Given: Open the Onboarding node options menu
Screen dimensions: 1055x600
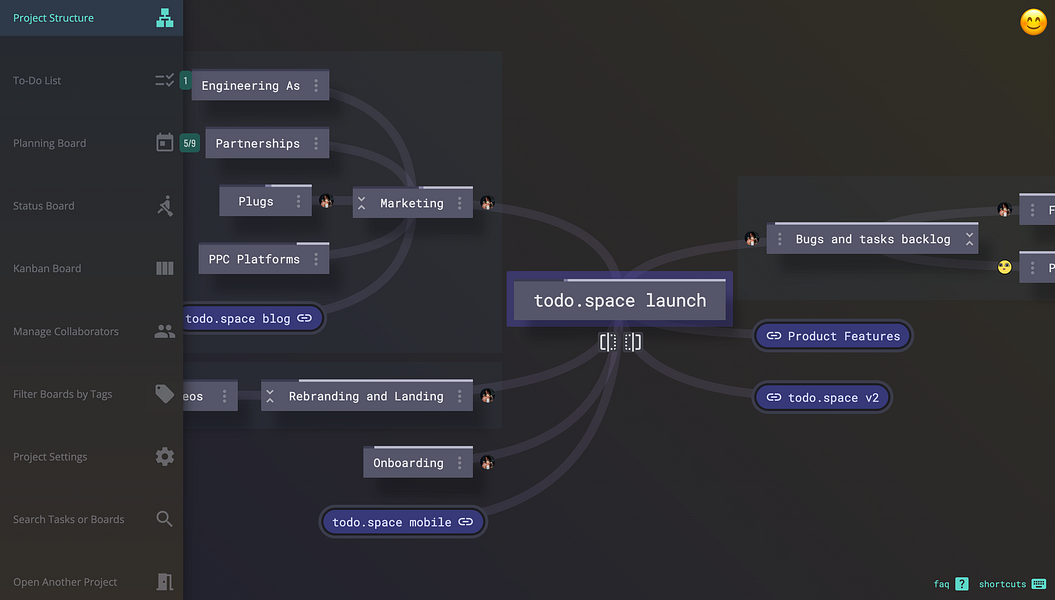Looking at the screenshot, I should click(x=460, y=463).
